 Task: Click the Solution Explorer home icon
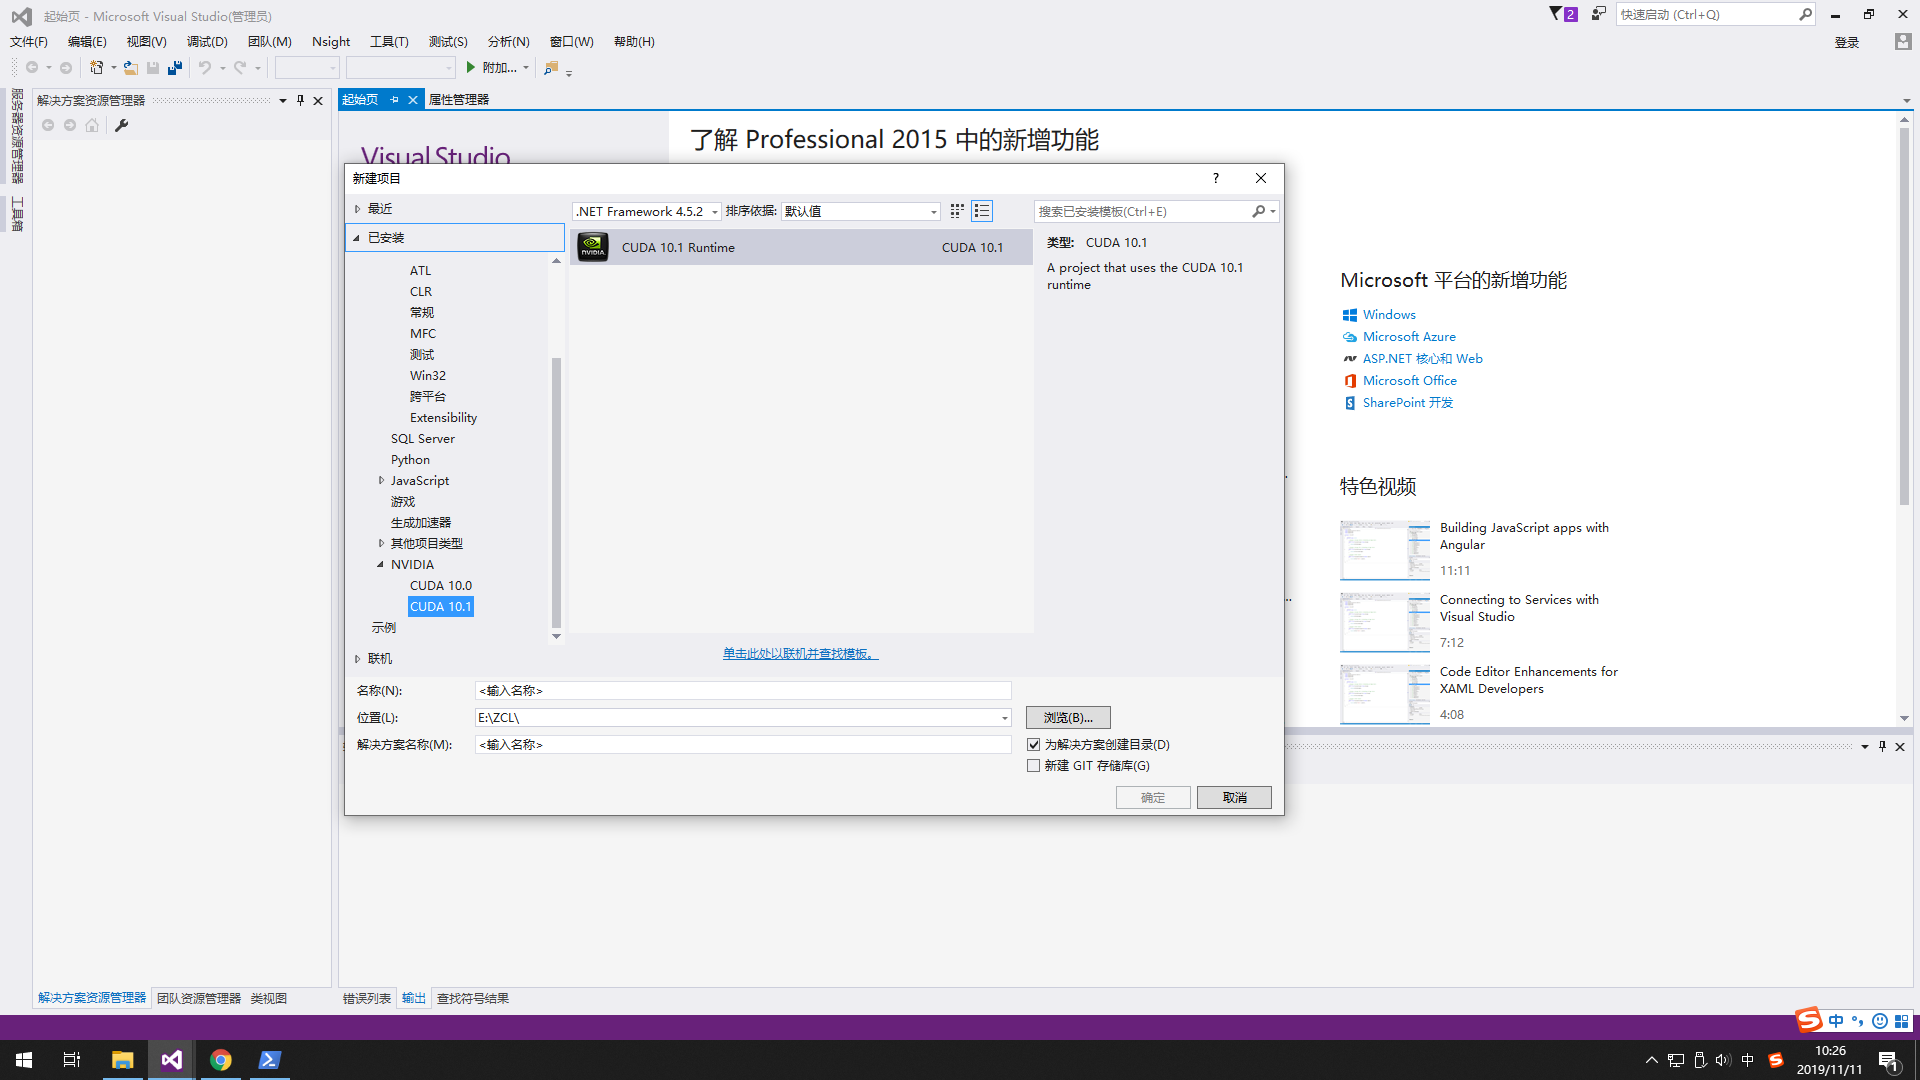[92, 125]
